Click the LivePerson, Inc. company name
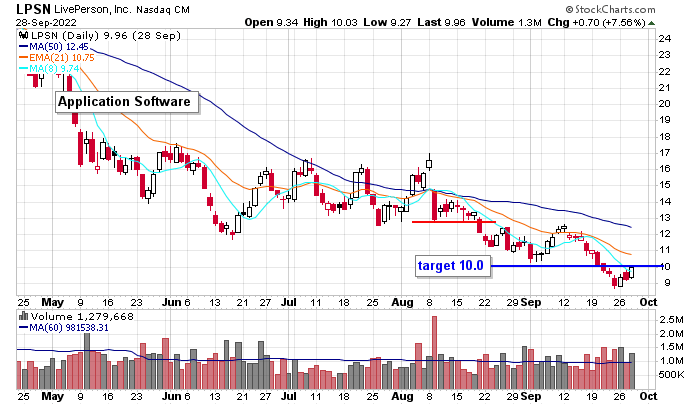Screen dimensions: 700x405 [93, 9]
